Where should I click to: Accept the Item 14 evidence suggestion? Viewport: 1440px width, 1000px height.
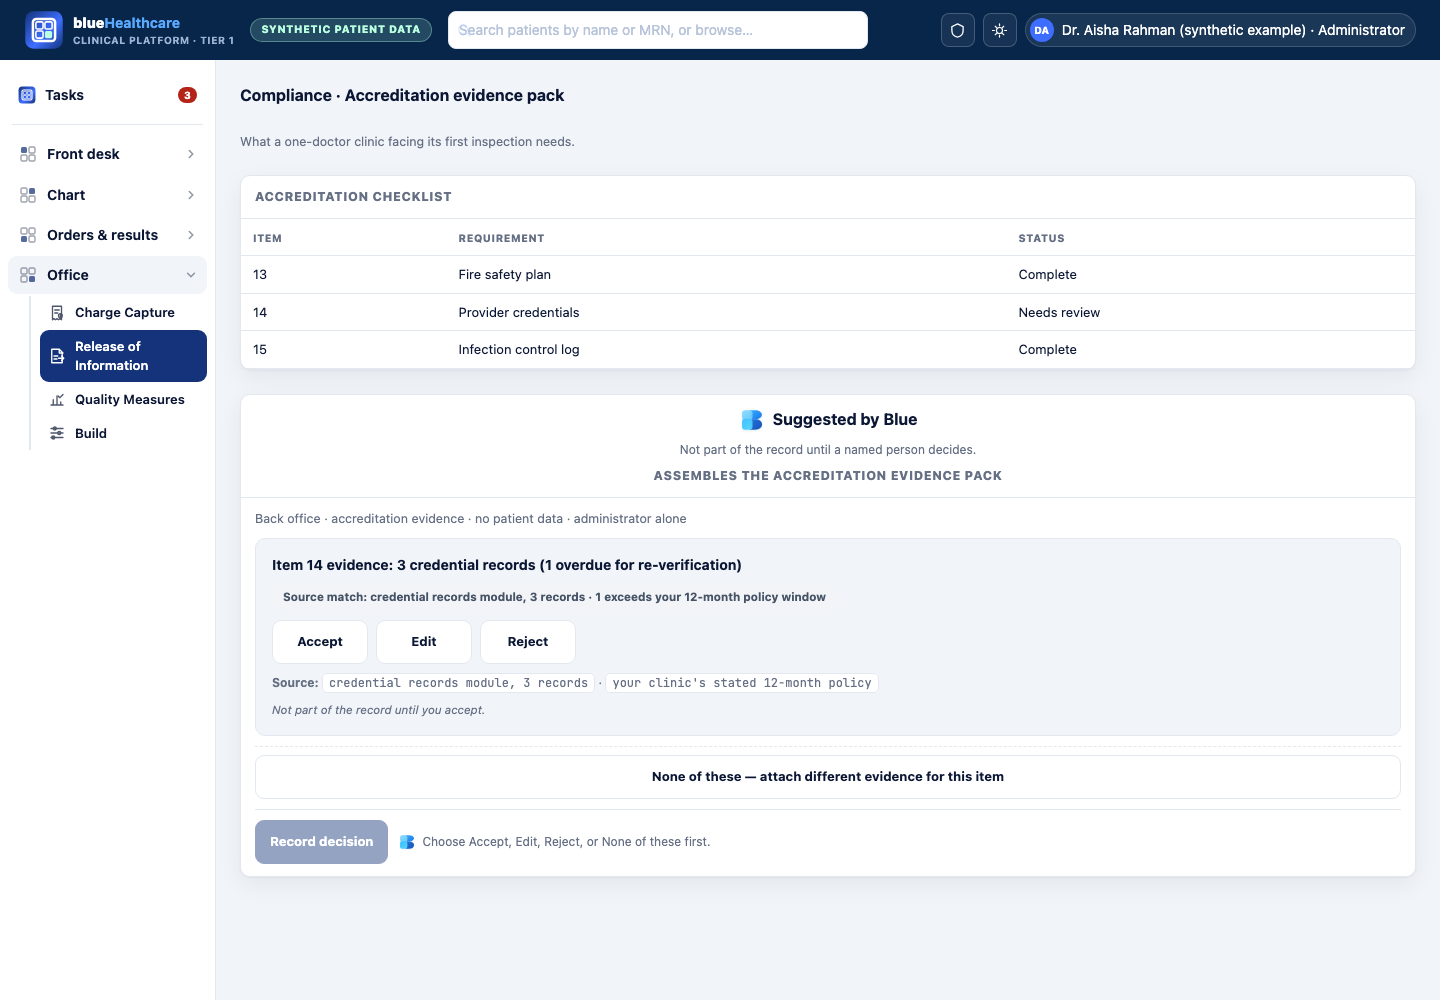pos(320,642)
